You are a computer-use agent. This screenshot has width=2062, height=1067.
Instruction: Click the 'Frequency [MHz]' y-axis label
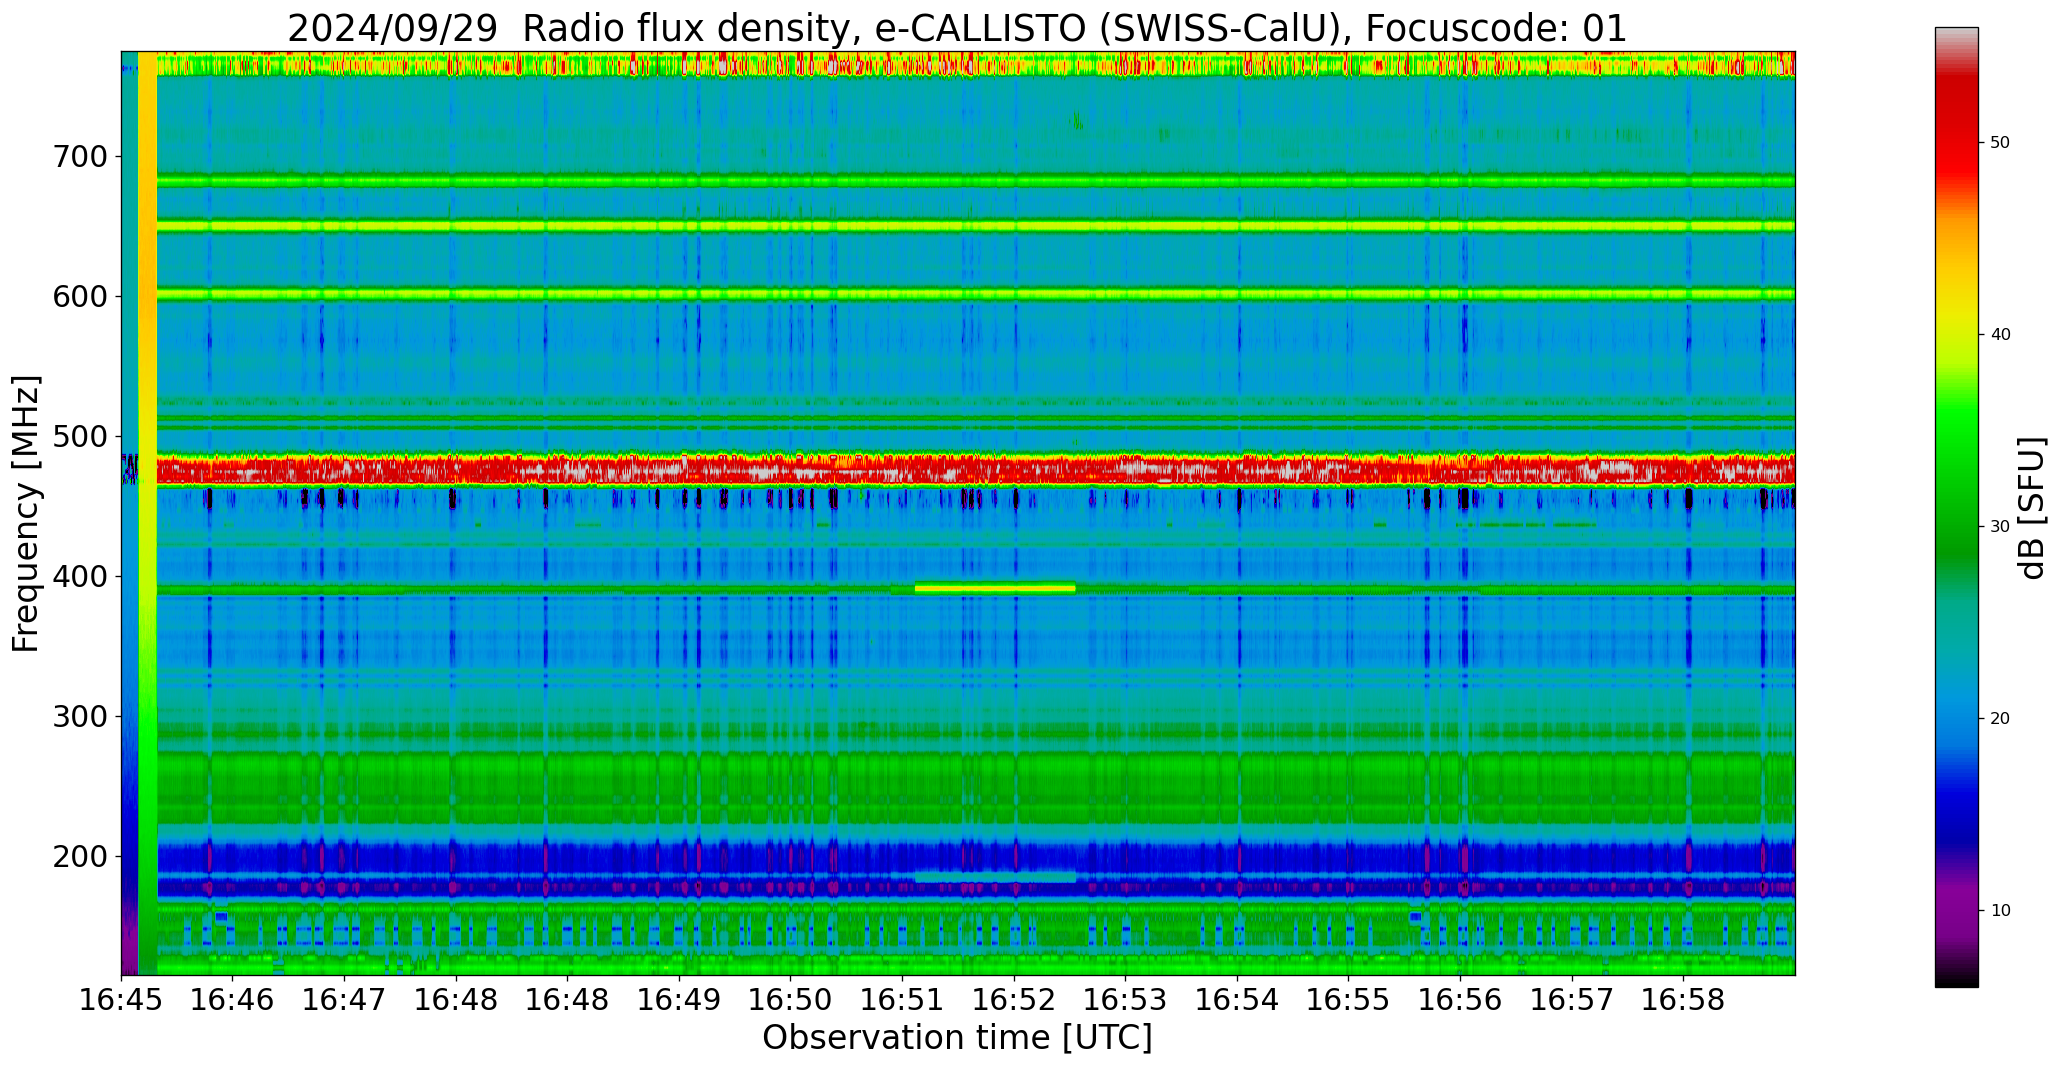27,513
